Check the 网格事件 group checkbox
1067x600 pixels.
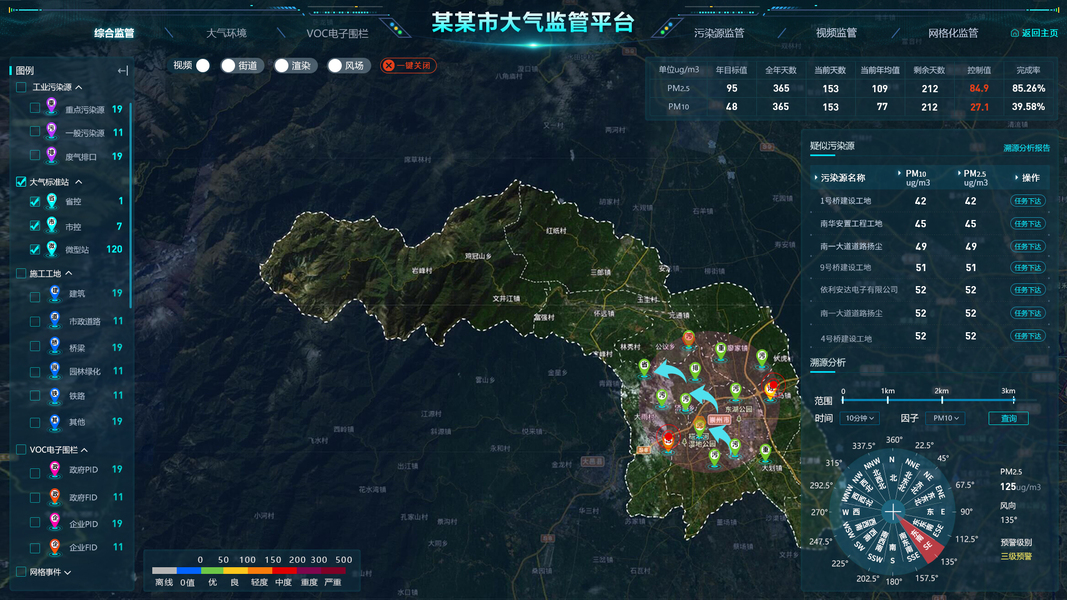[x=21, y=572]
